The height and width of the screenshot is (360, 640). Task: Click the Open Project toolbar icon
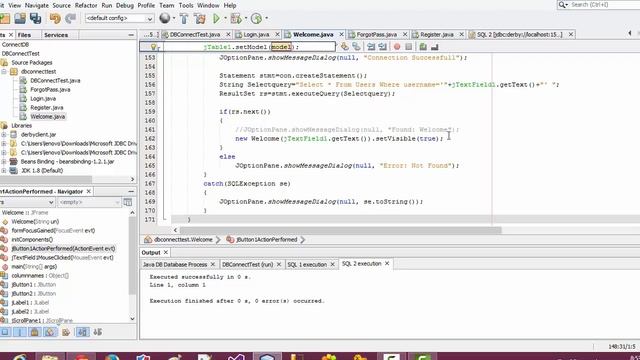tap(20, 18)
